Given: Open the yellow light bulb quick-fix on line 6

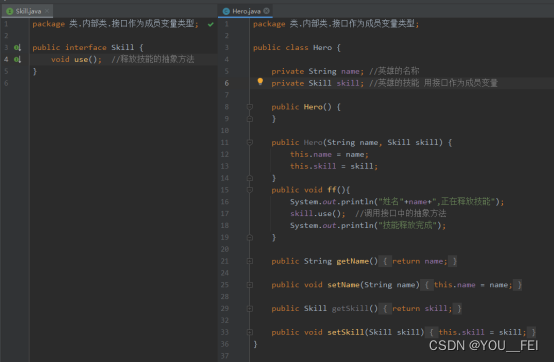Looking at the screenshot, I should click(x=260, y=82).
